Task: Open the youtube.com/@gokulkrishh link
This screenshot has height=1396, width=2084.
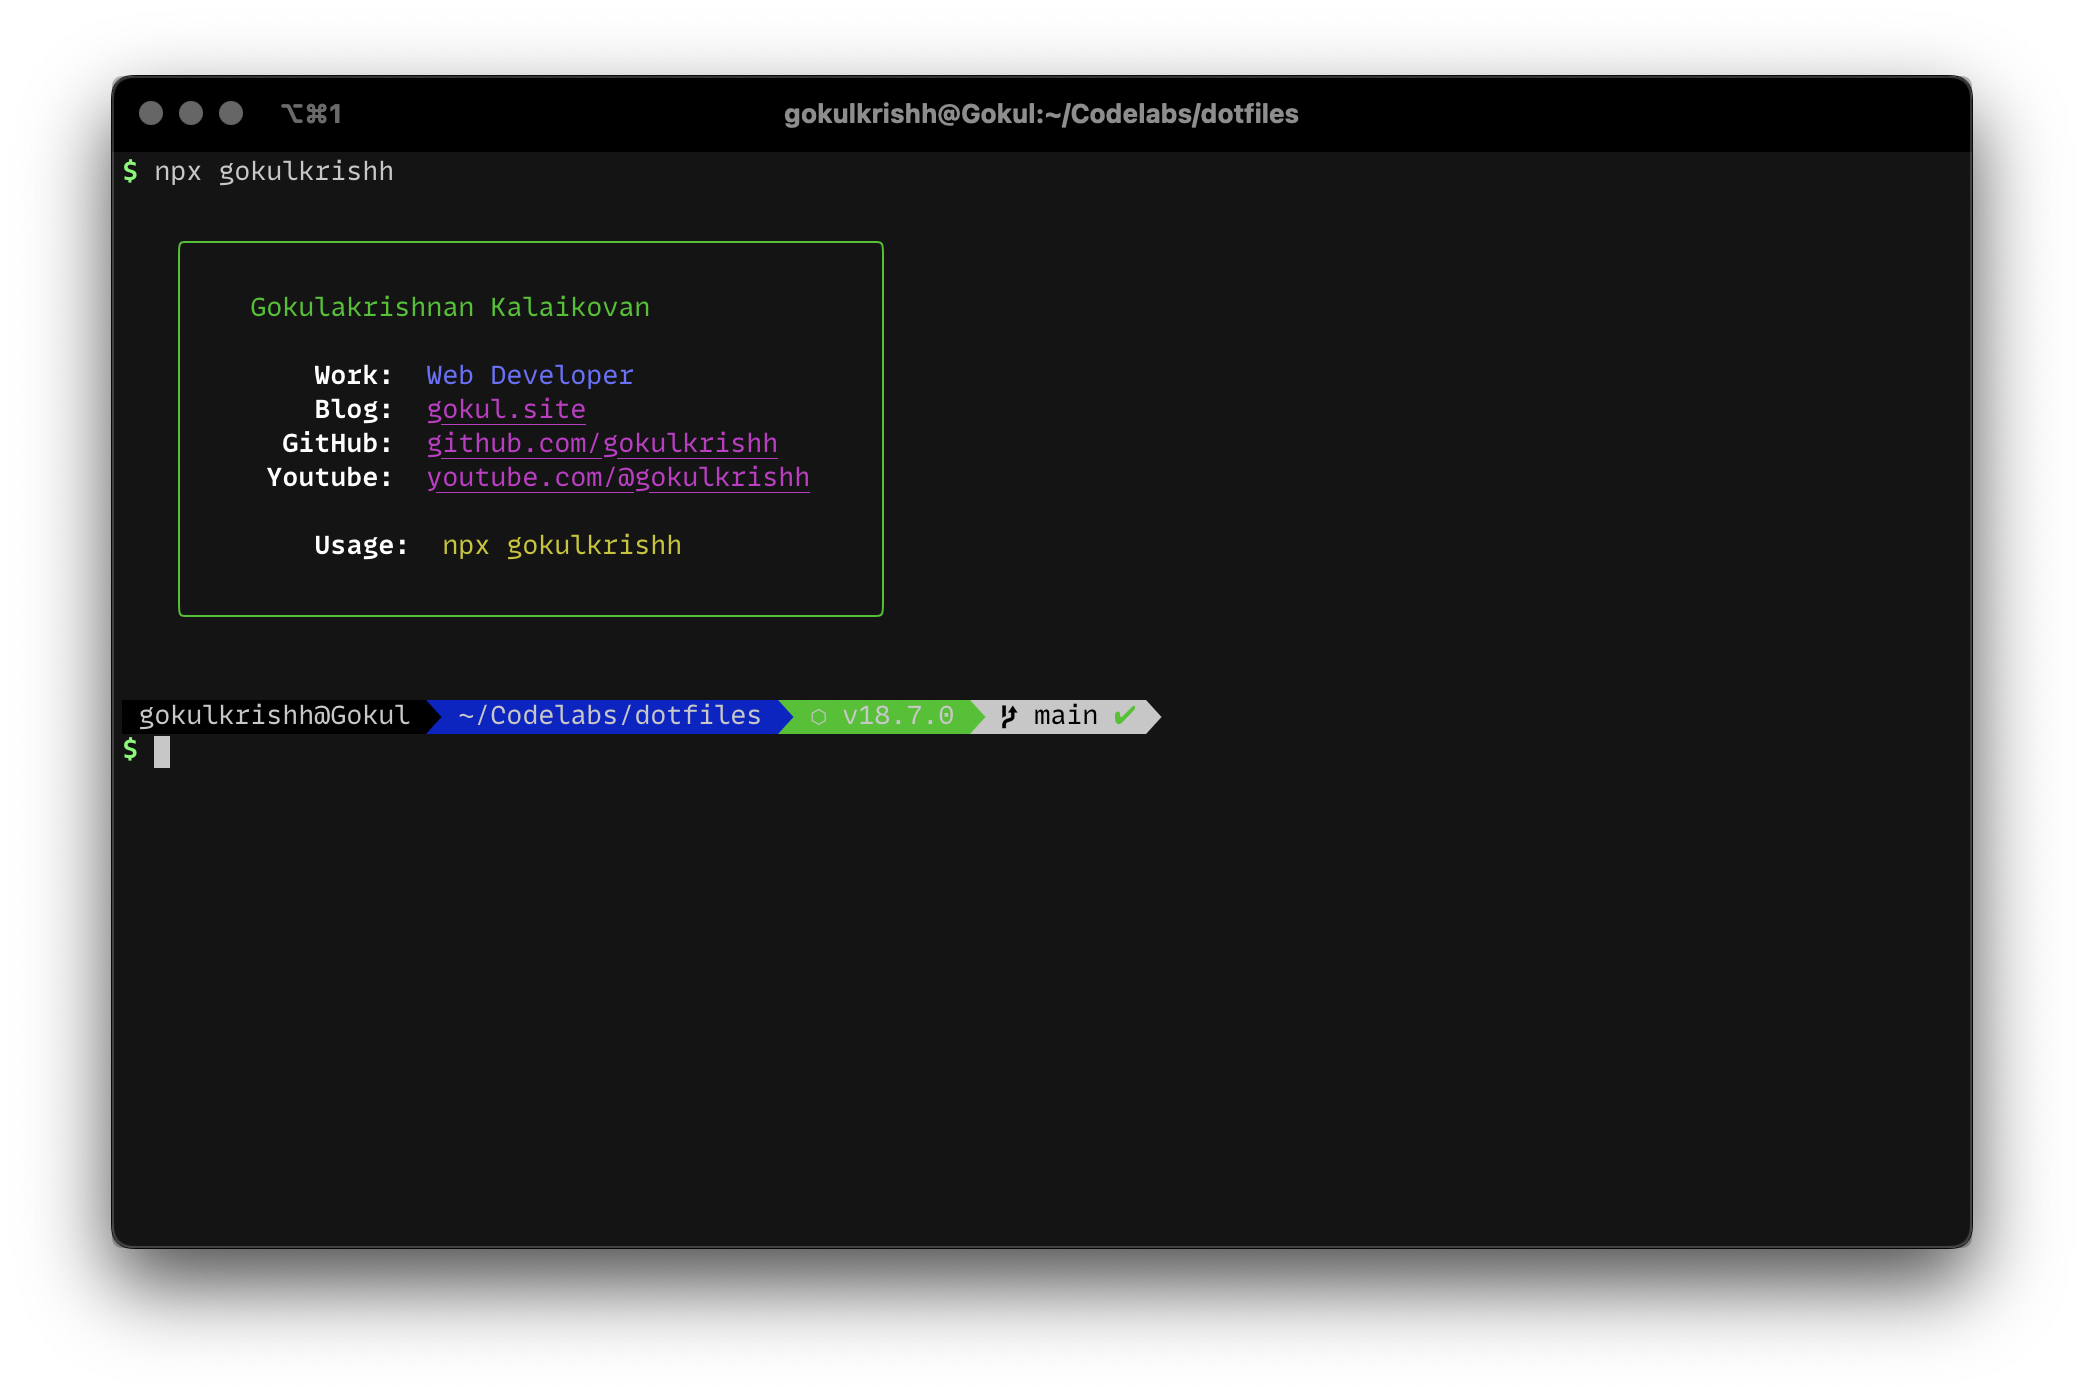Action: [x=617, y=477]
